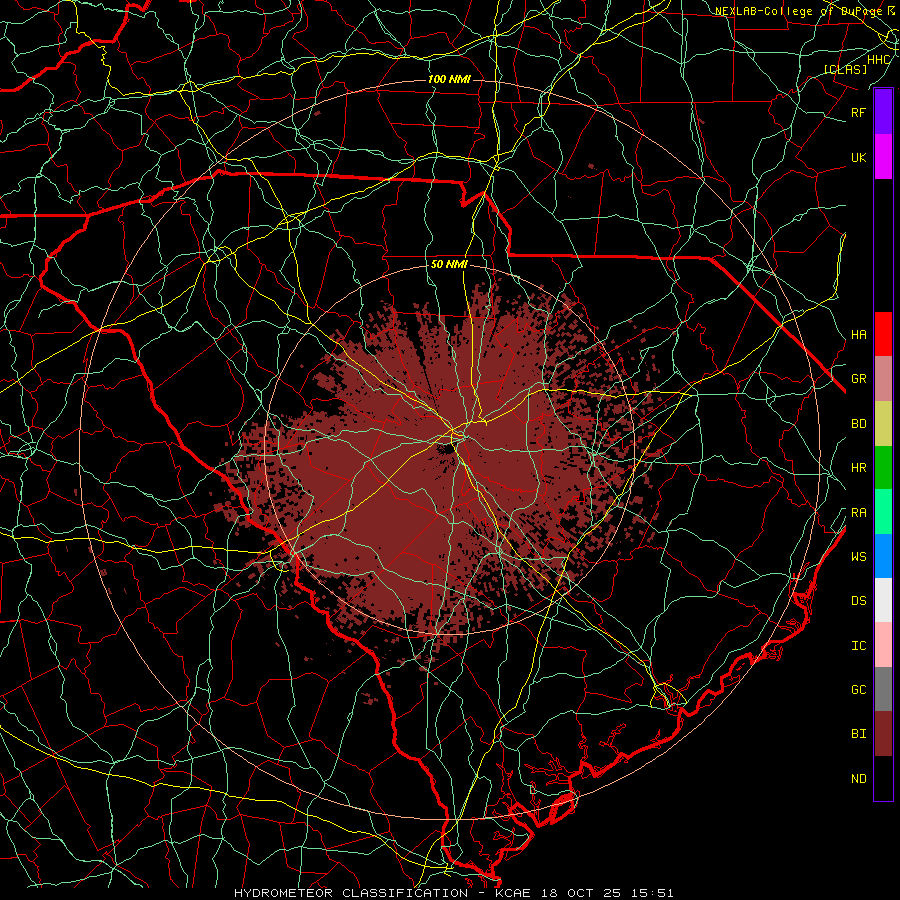Click the 'GR' legend label
This screenshot has height=900, width=900.
(x=858, y=379)
